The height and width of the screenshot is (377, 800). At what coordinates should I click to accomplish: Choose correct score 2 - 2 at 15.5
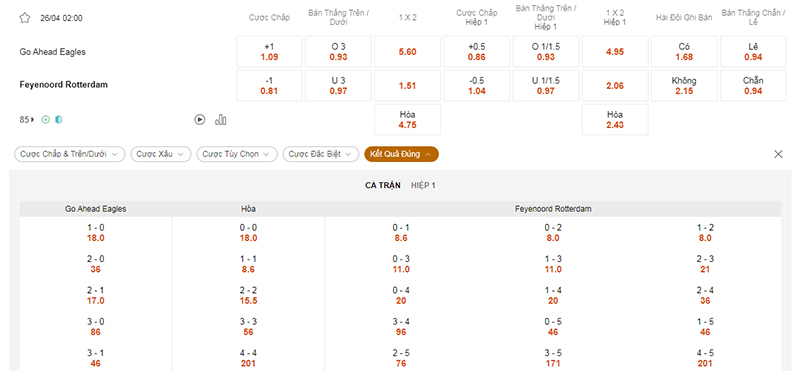(248, 295)
